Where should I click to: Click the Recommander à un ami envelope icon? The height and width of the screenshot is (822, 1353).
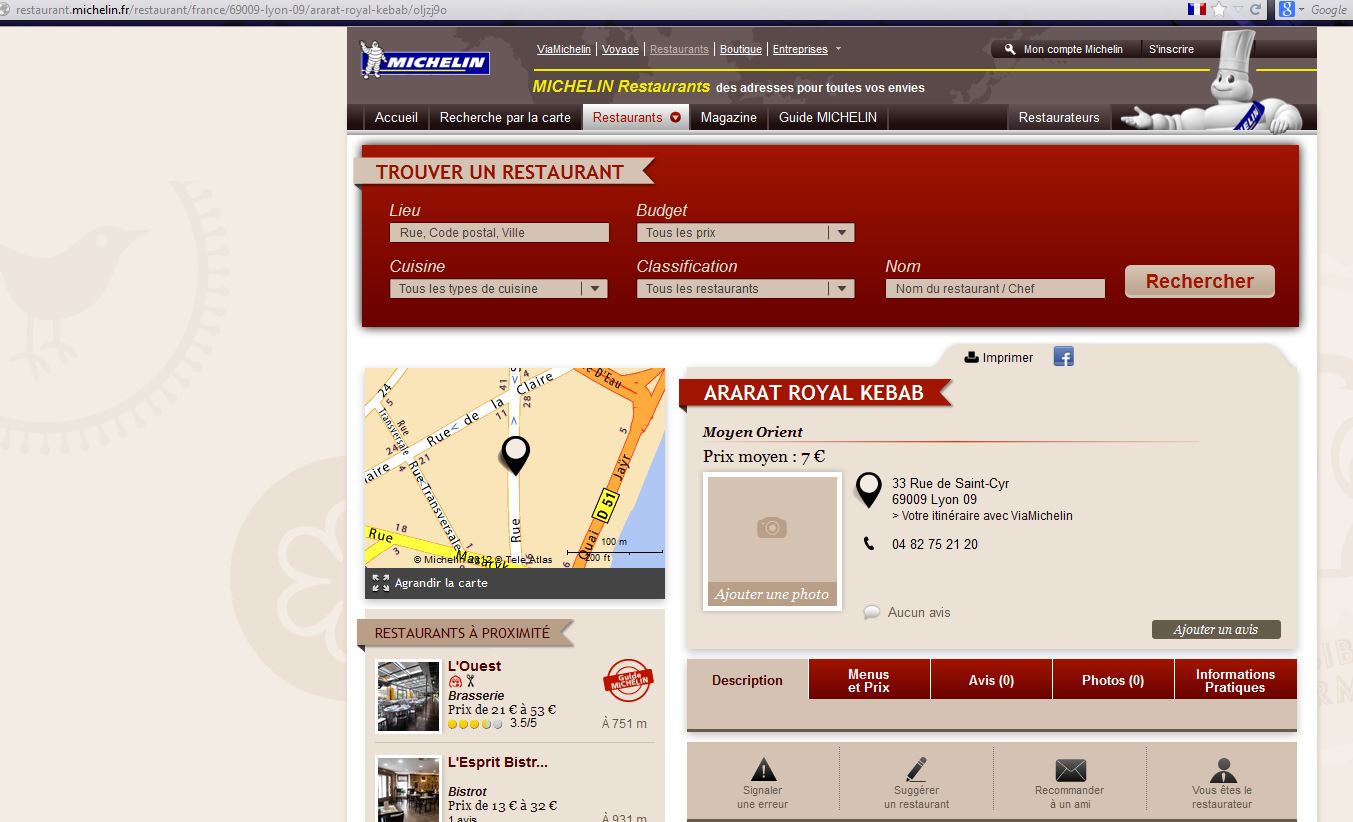[x=1070, y=770]
